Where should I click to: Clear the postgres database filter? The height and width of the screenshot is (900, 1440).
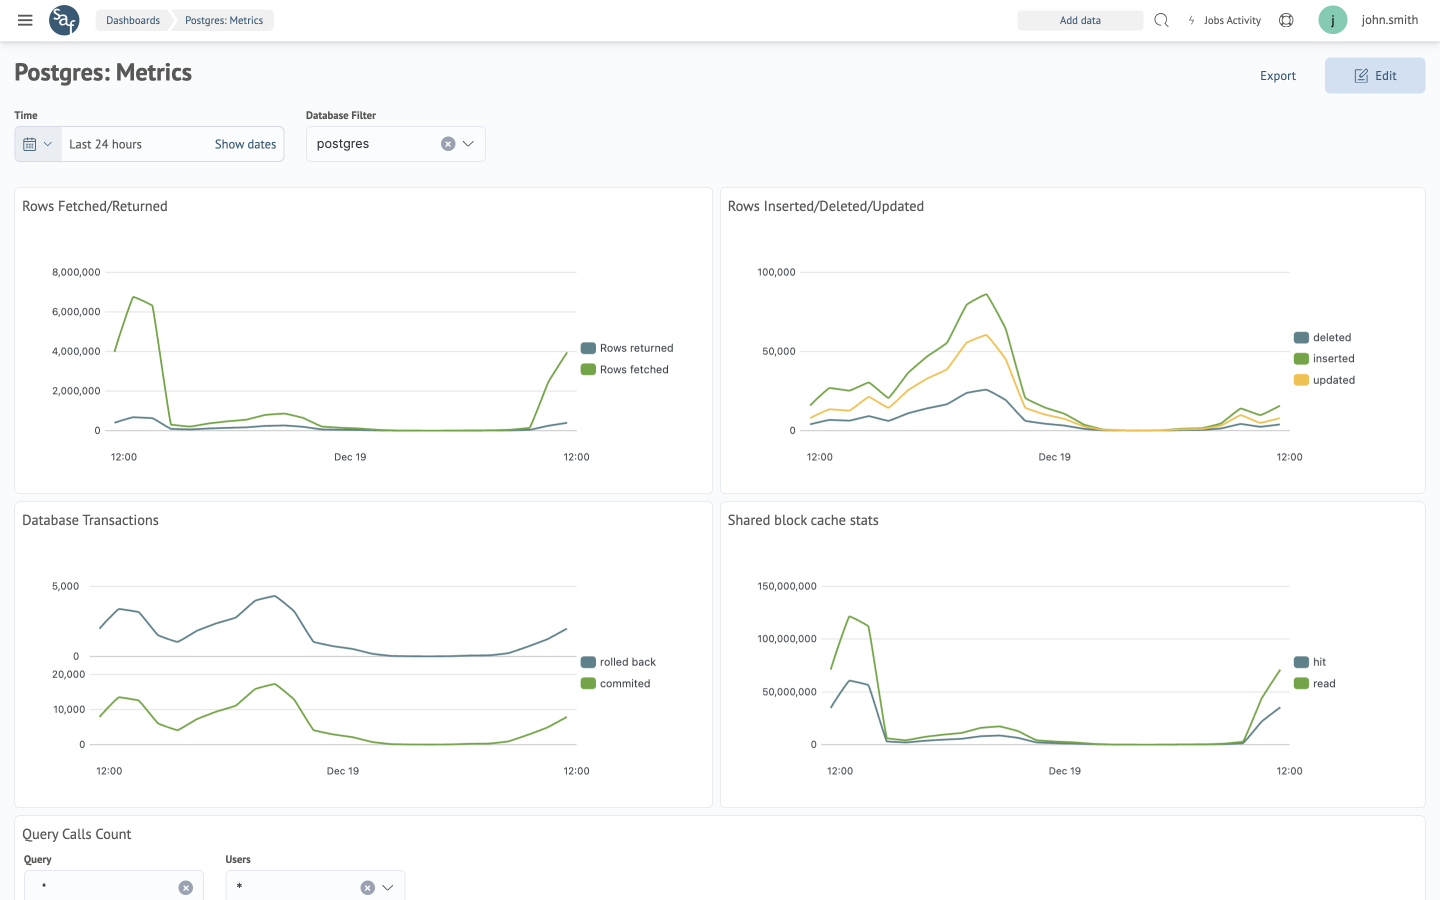pyautogui.click(x=448, y=144)
